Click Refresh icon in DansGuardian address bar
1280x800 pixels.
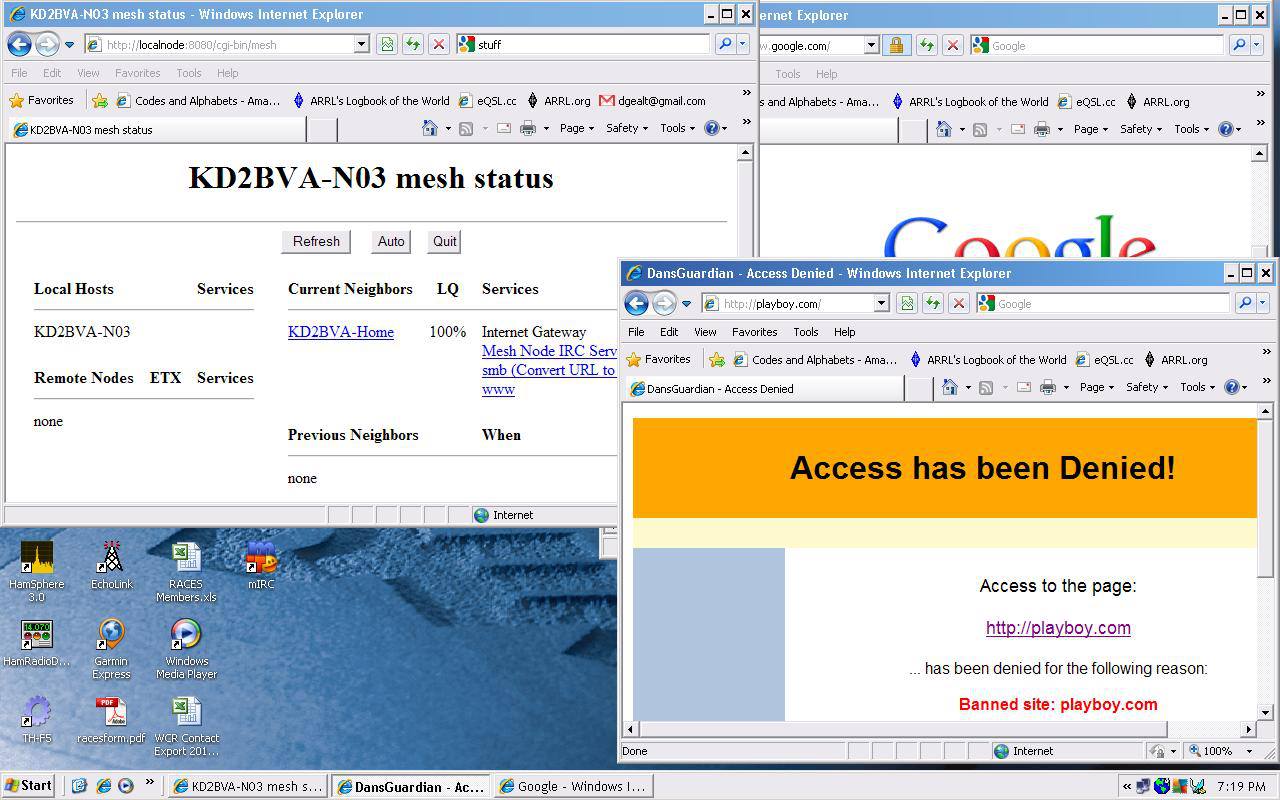932,303
